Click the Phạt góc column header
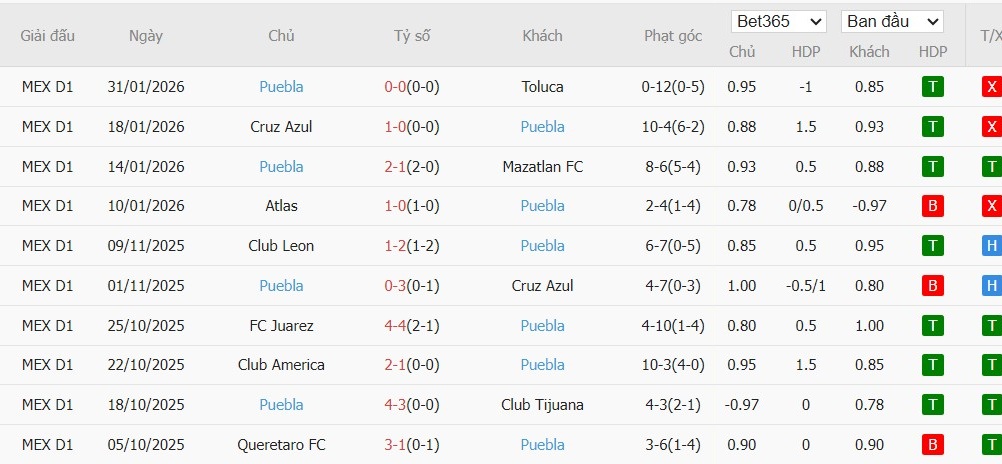 pyautogui.click(x=673, y=36)
